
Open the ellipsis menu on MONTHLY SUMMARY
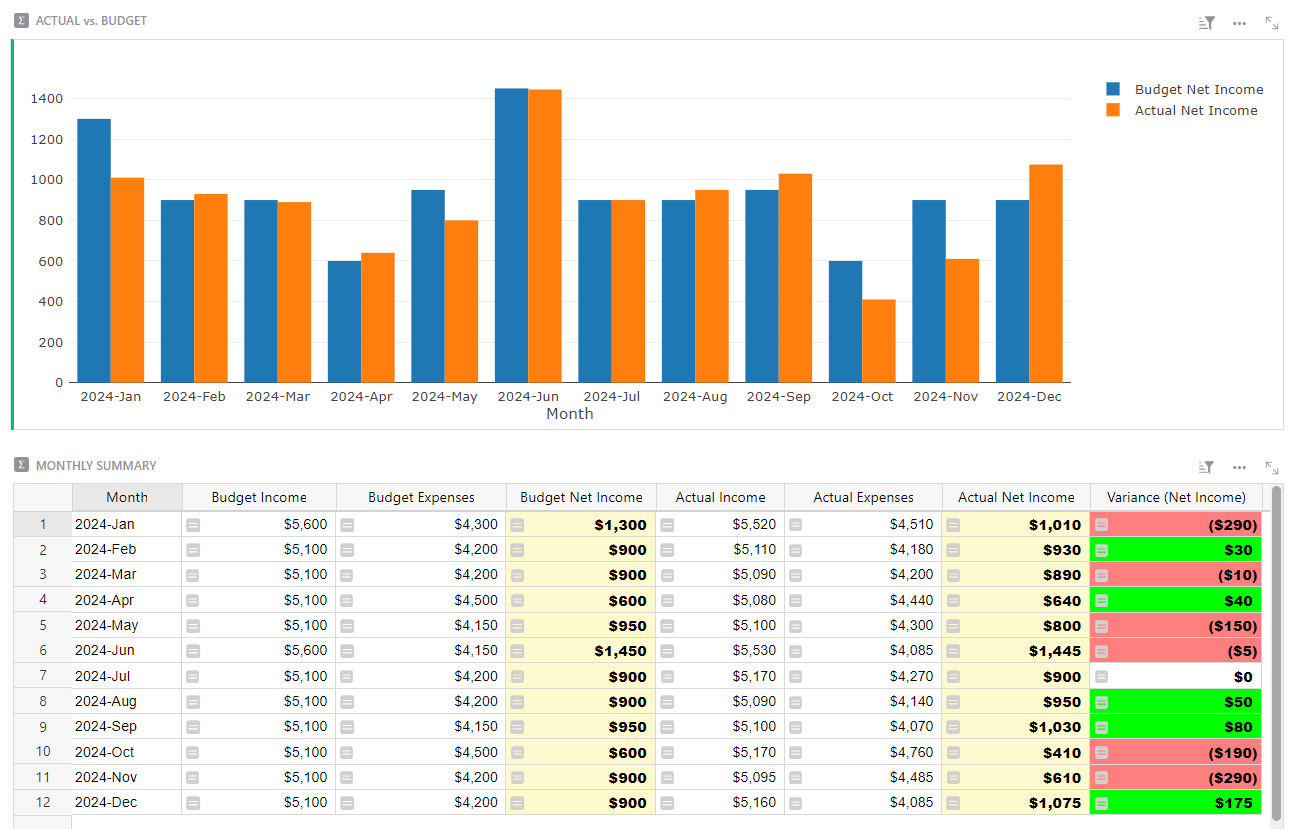[x=1239, y=466]
